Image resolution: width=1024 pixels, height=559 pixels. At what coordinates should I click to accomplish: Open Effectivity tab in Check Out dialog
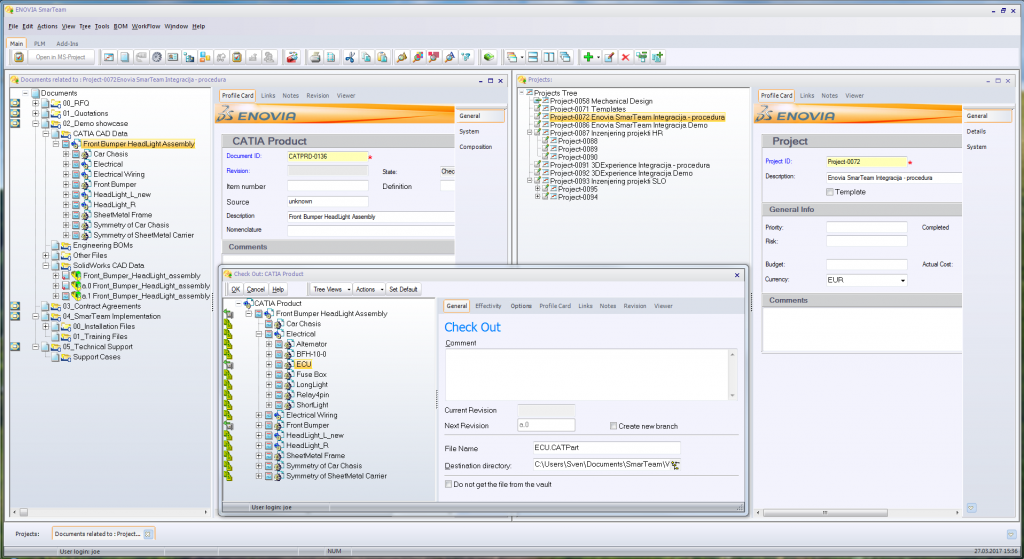pyautogui.click(x=488, y=306)
